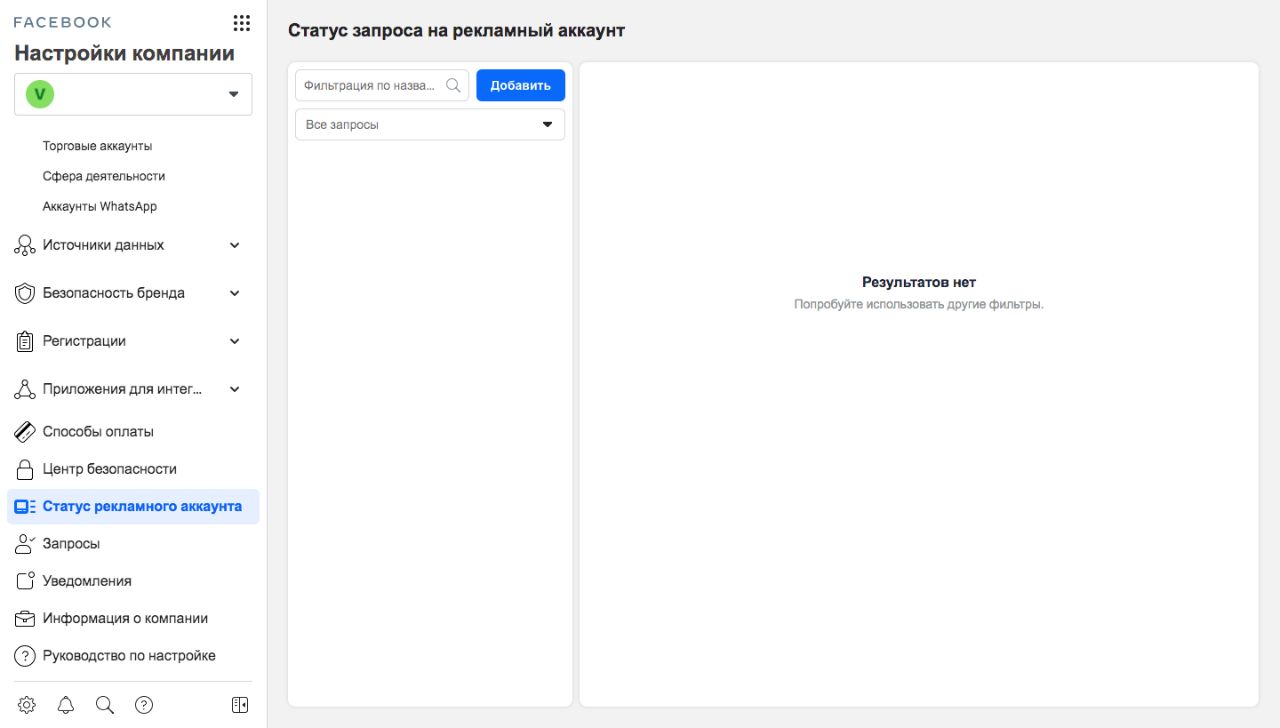Click the Добавить button
The height and width of the screenshot is (728, 1280).
(520, 85)
